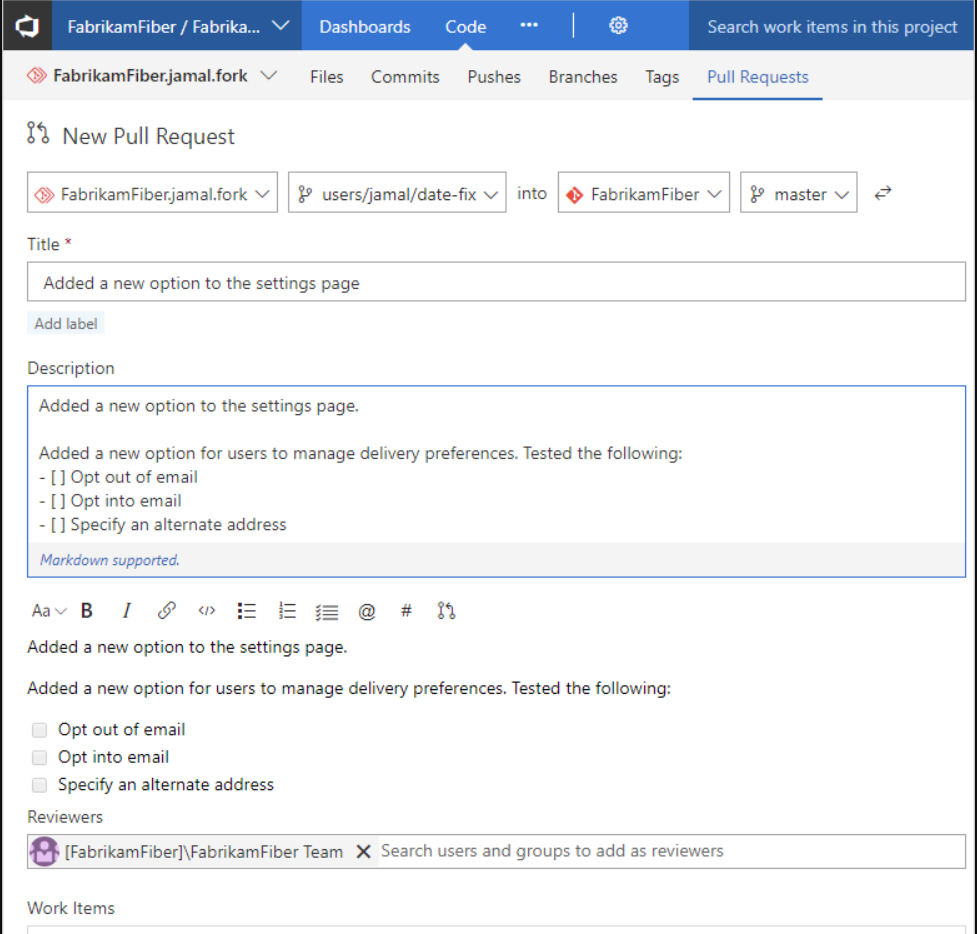
Task: Open the FabrikamFiber target repository dropdown
Action: tap(644, 193)
